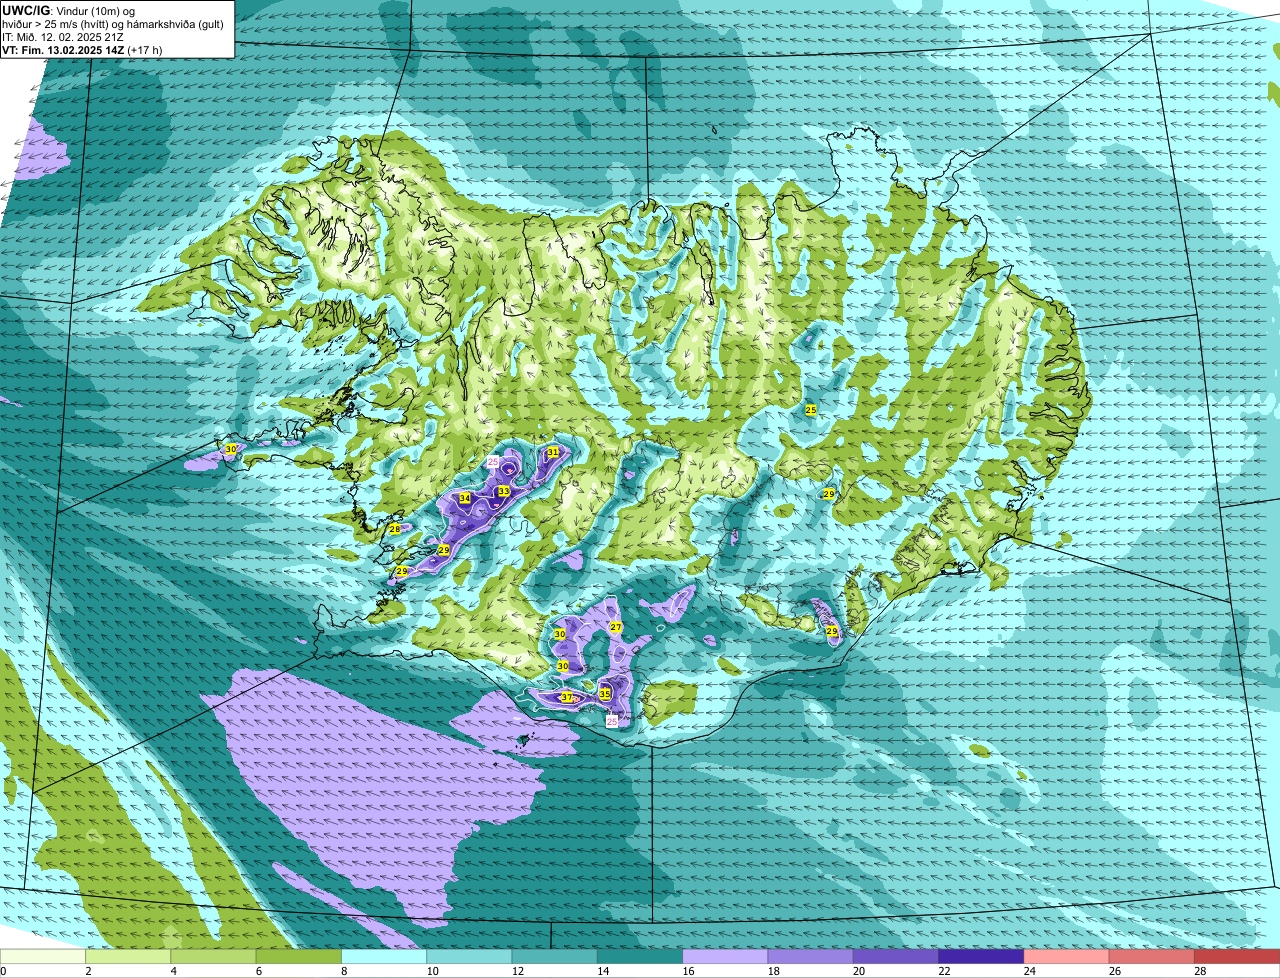Click the white 25 contour label beside marker 31

[x=493, y=461]
